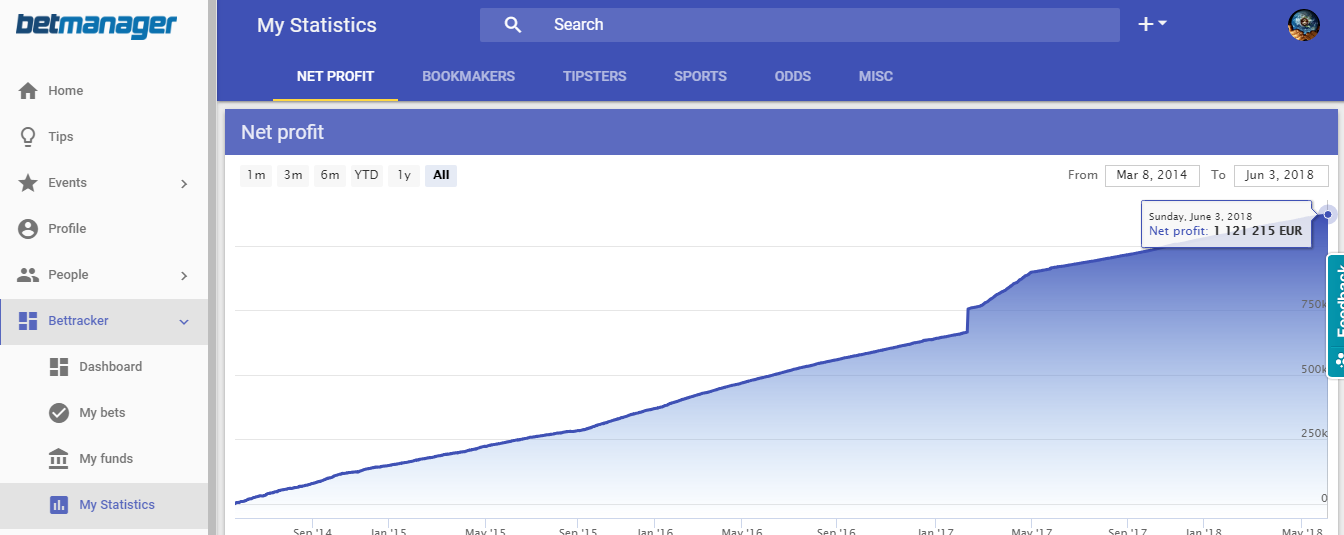1344x535 pixels.
Task: Select the Odds tab
Action: 792,76
